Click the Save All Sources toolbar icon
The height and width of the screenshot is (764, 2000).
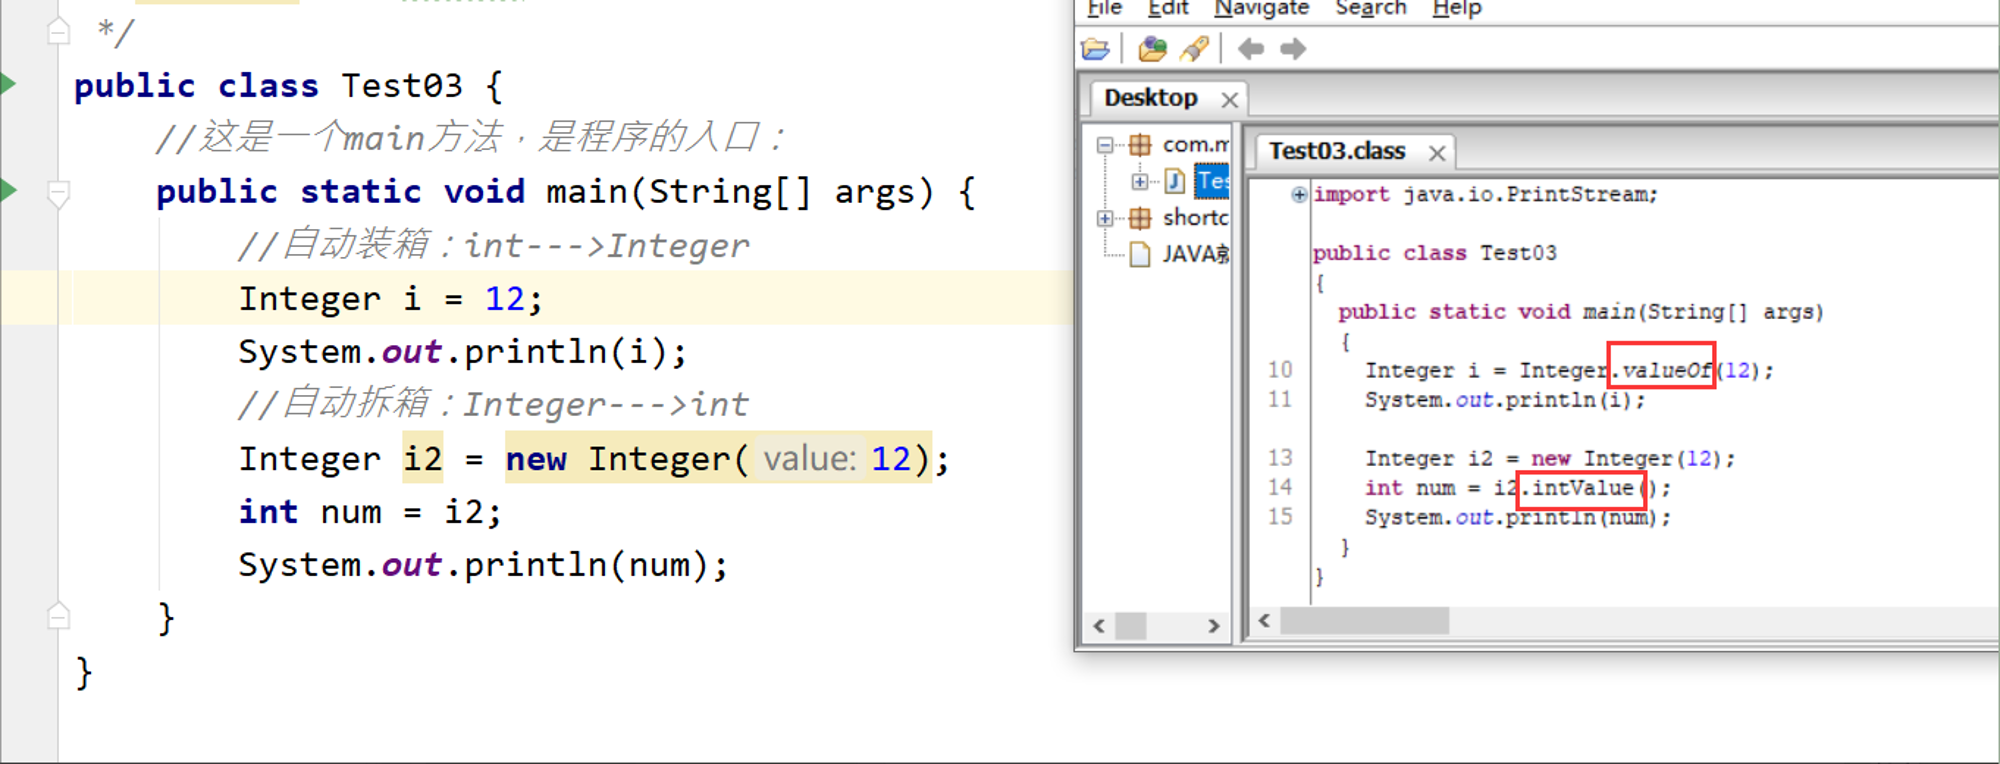[1153, 49]
